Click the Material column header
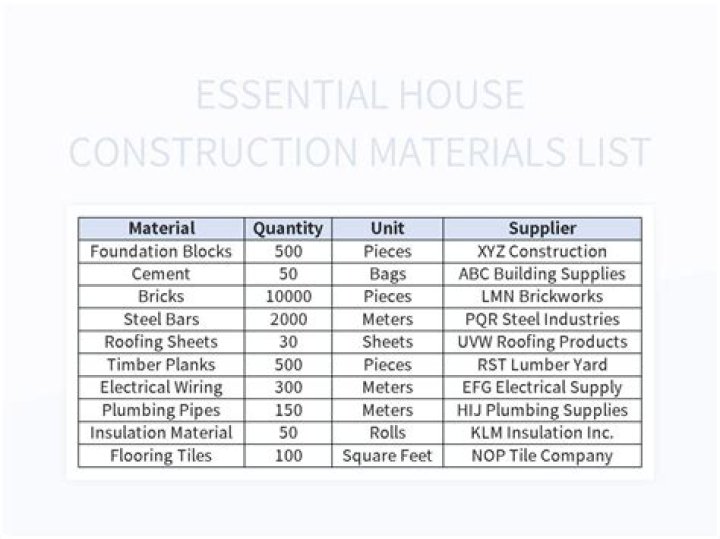This screenshot has height=539, width=720. pos(161,228)
